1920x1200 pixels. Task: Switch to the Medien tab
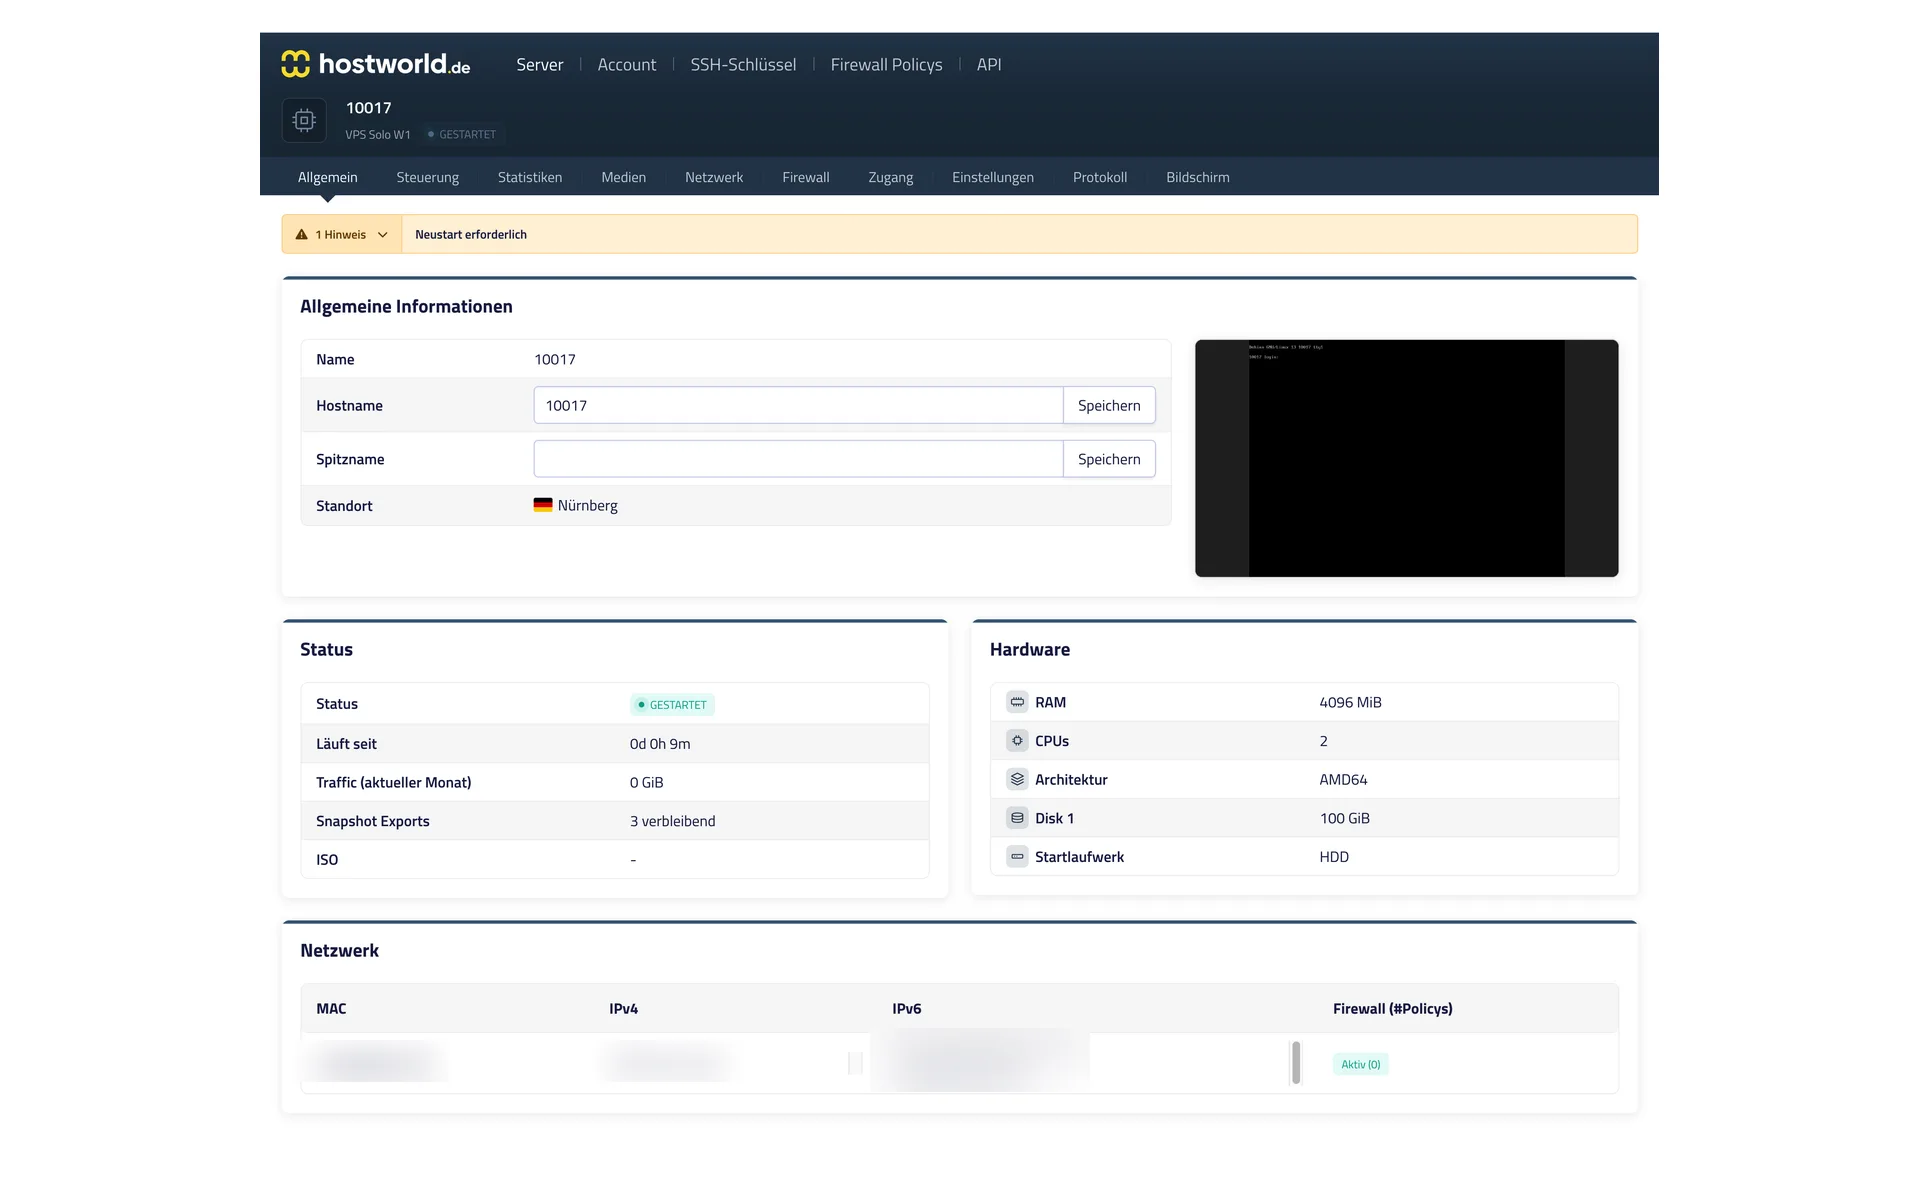click(623, 177)
